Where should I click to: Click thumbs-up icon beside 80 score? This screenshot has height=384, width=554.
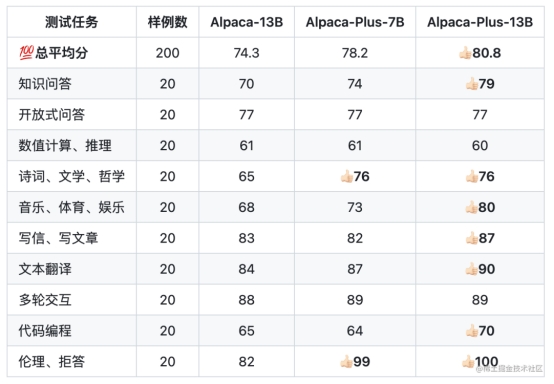(x=472, y=207)
